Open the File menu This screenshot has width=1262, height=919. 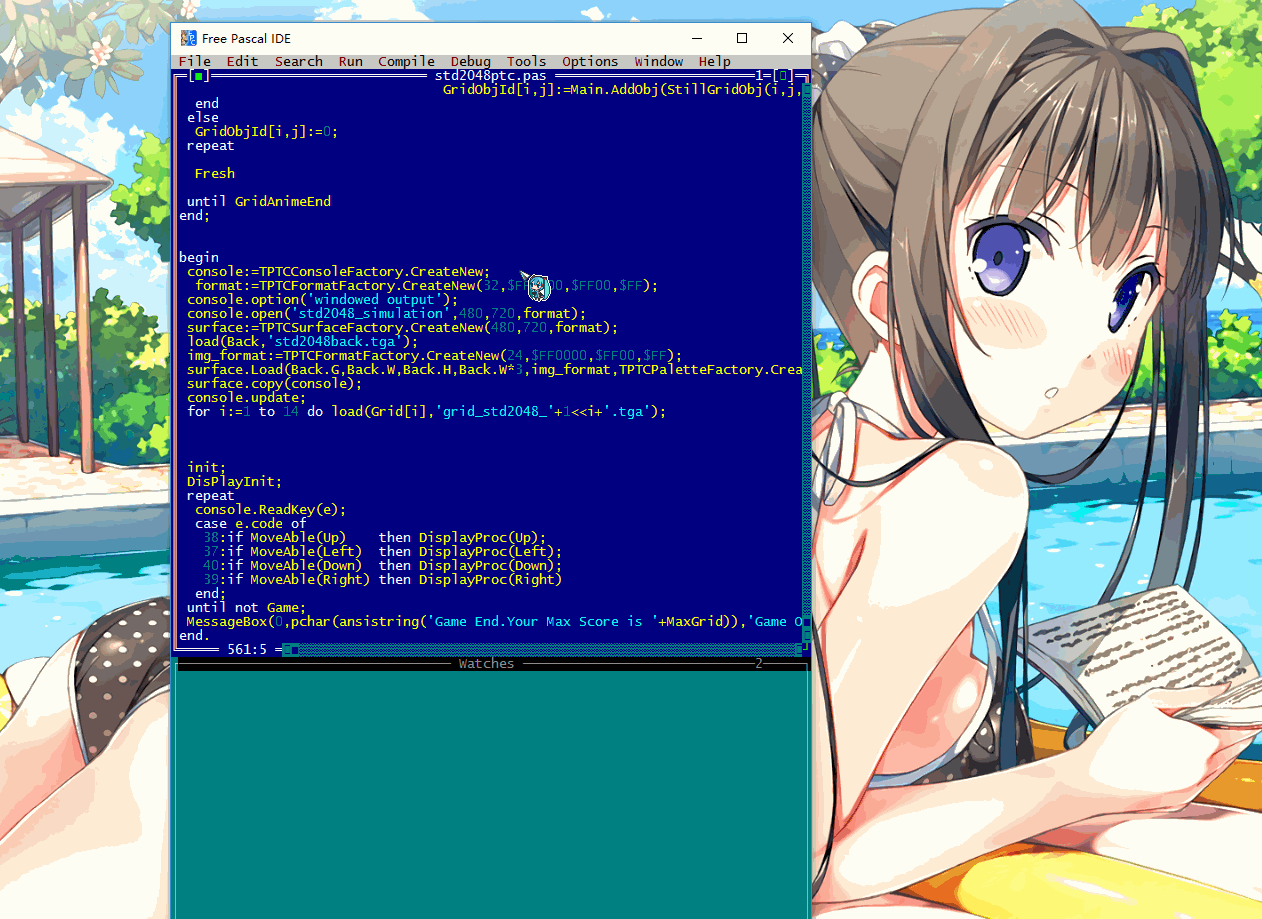[x=194, y=61]
